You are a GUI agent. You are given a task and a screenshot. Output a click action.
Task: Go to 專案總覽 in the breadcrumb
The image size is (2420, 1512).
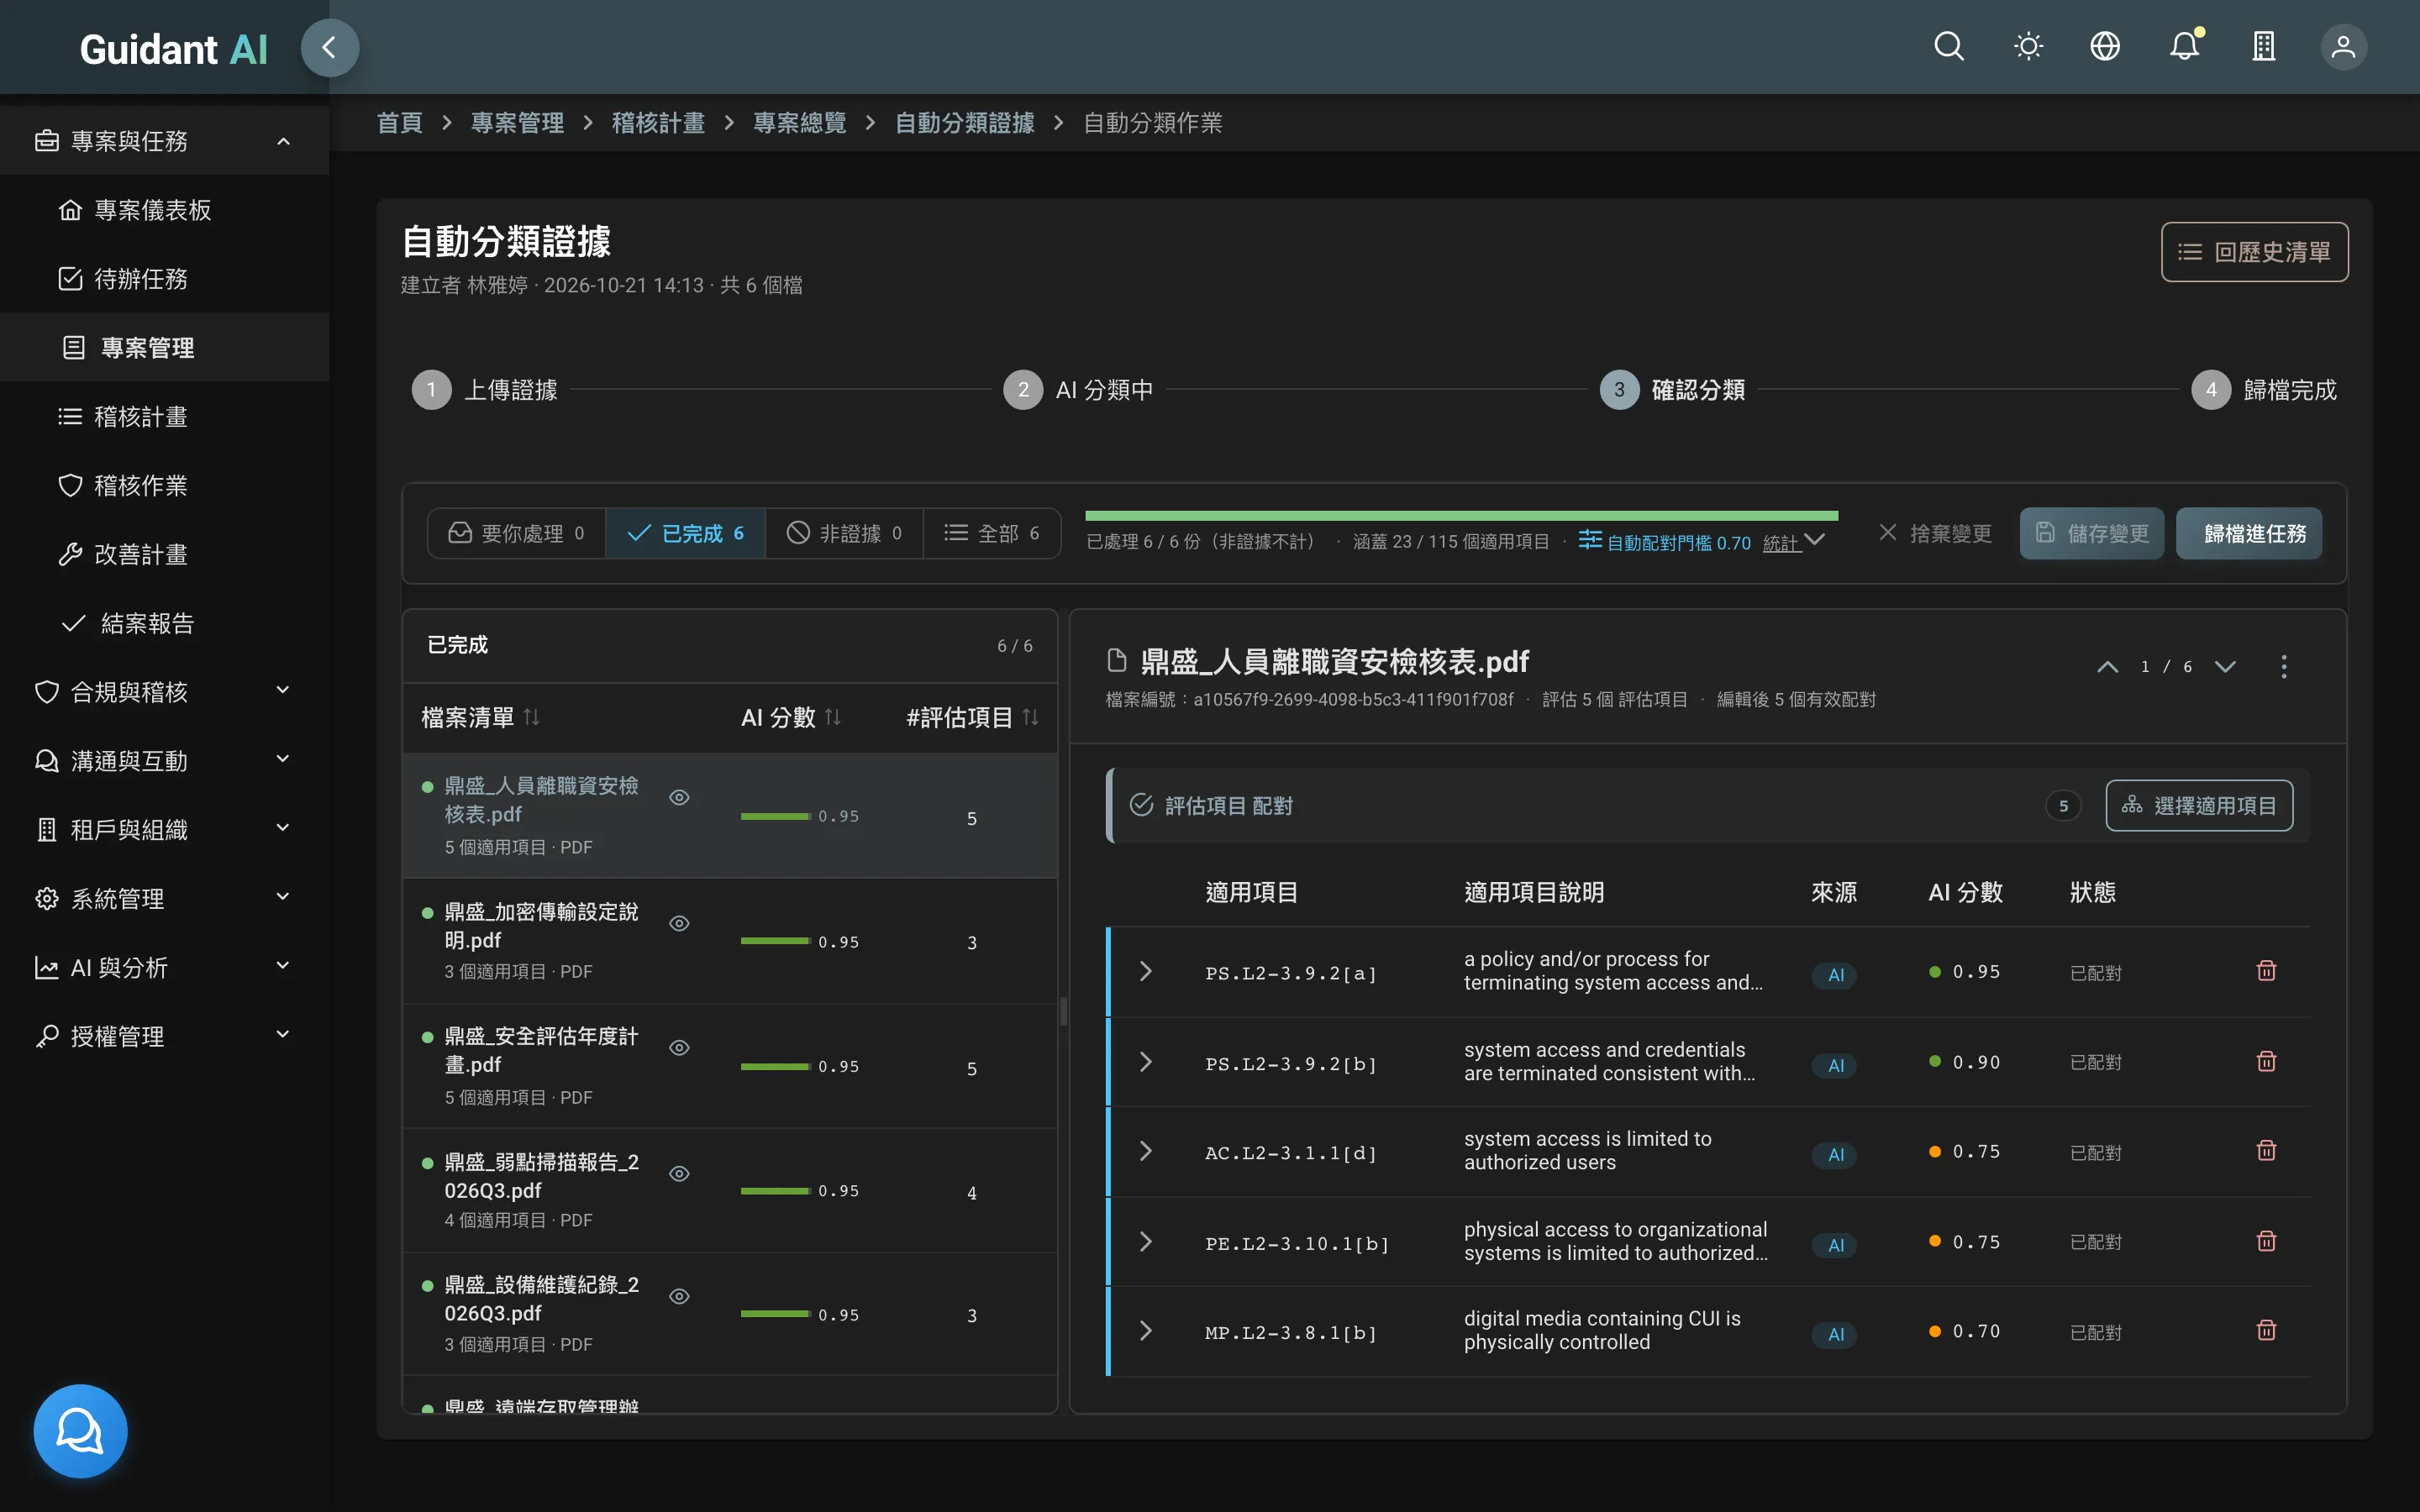[x=799, y=123]
